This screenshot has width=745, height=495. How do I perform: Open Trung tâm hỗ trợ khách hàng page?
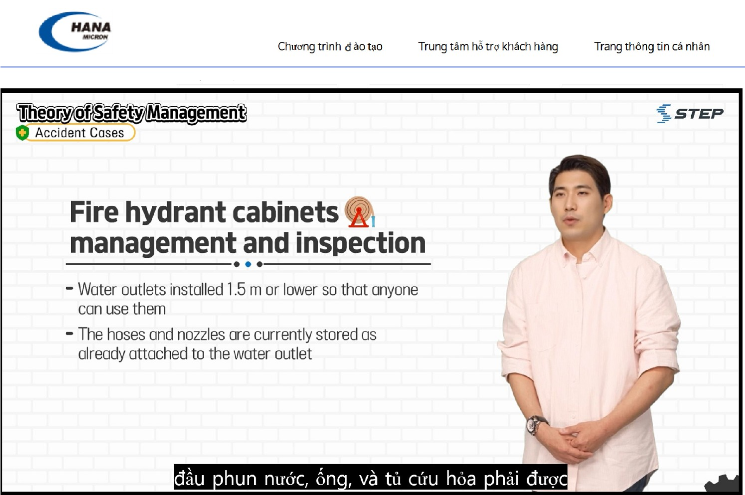(x=488, y=47)
